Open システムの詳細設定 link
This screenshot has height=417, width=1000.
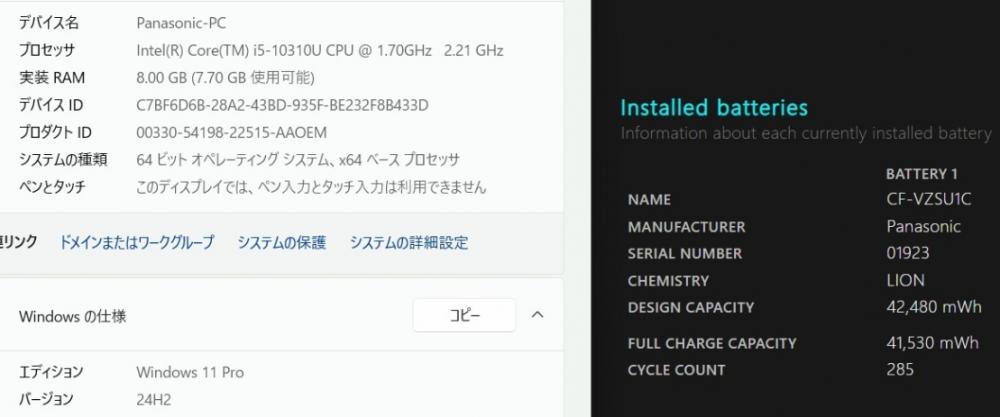409,242
